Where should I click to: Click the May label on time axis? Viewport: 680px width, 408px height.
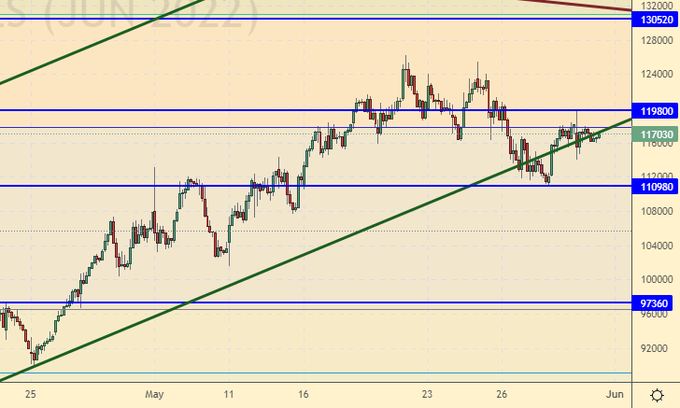click(152, 394)
